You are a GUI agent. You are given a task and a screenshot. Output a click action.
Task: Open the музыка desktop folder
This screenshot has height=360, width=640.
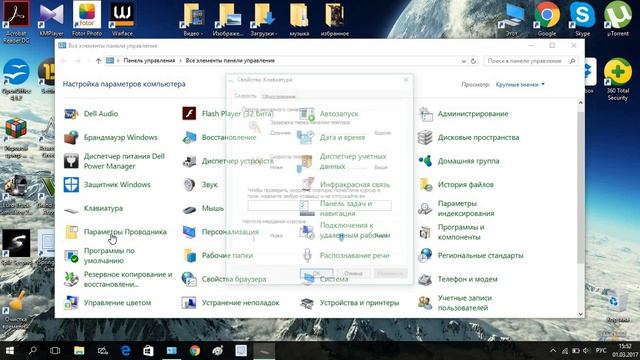tap(299, 19)
